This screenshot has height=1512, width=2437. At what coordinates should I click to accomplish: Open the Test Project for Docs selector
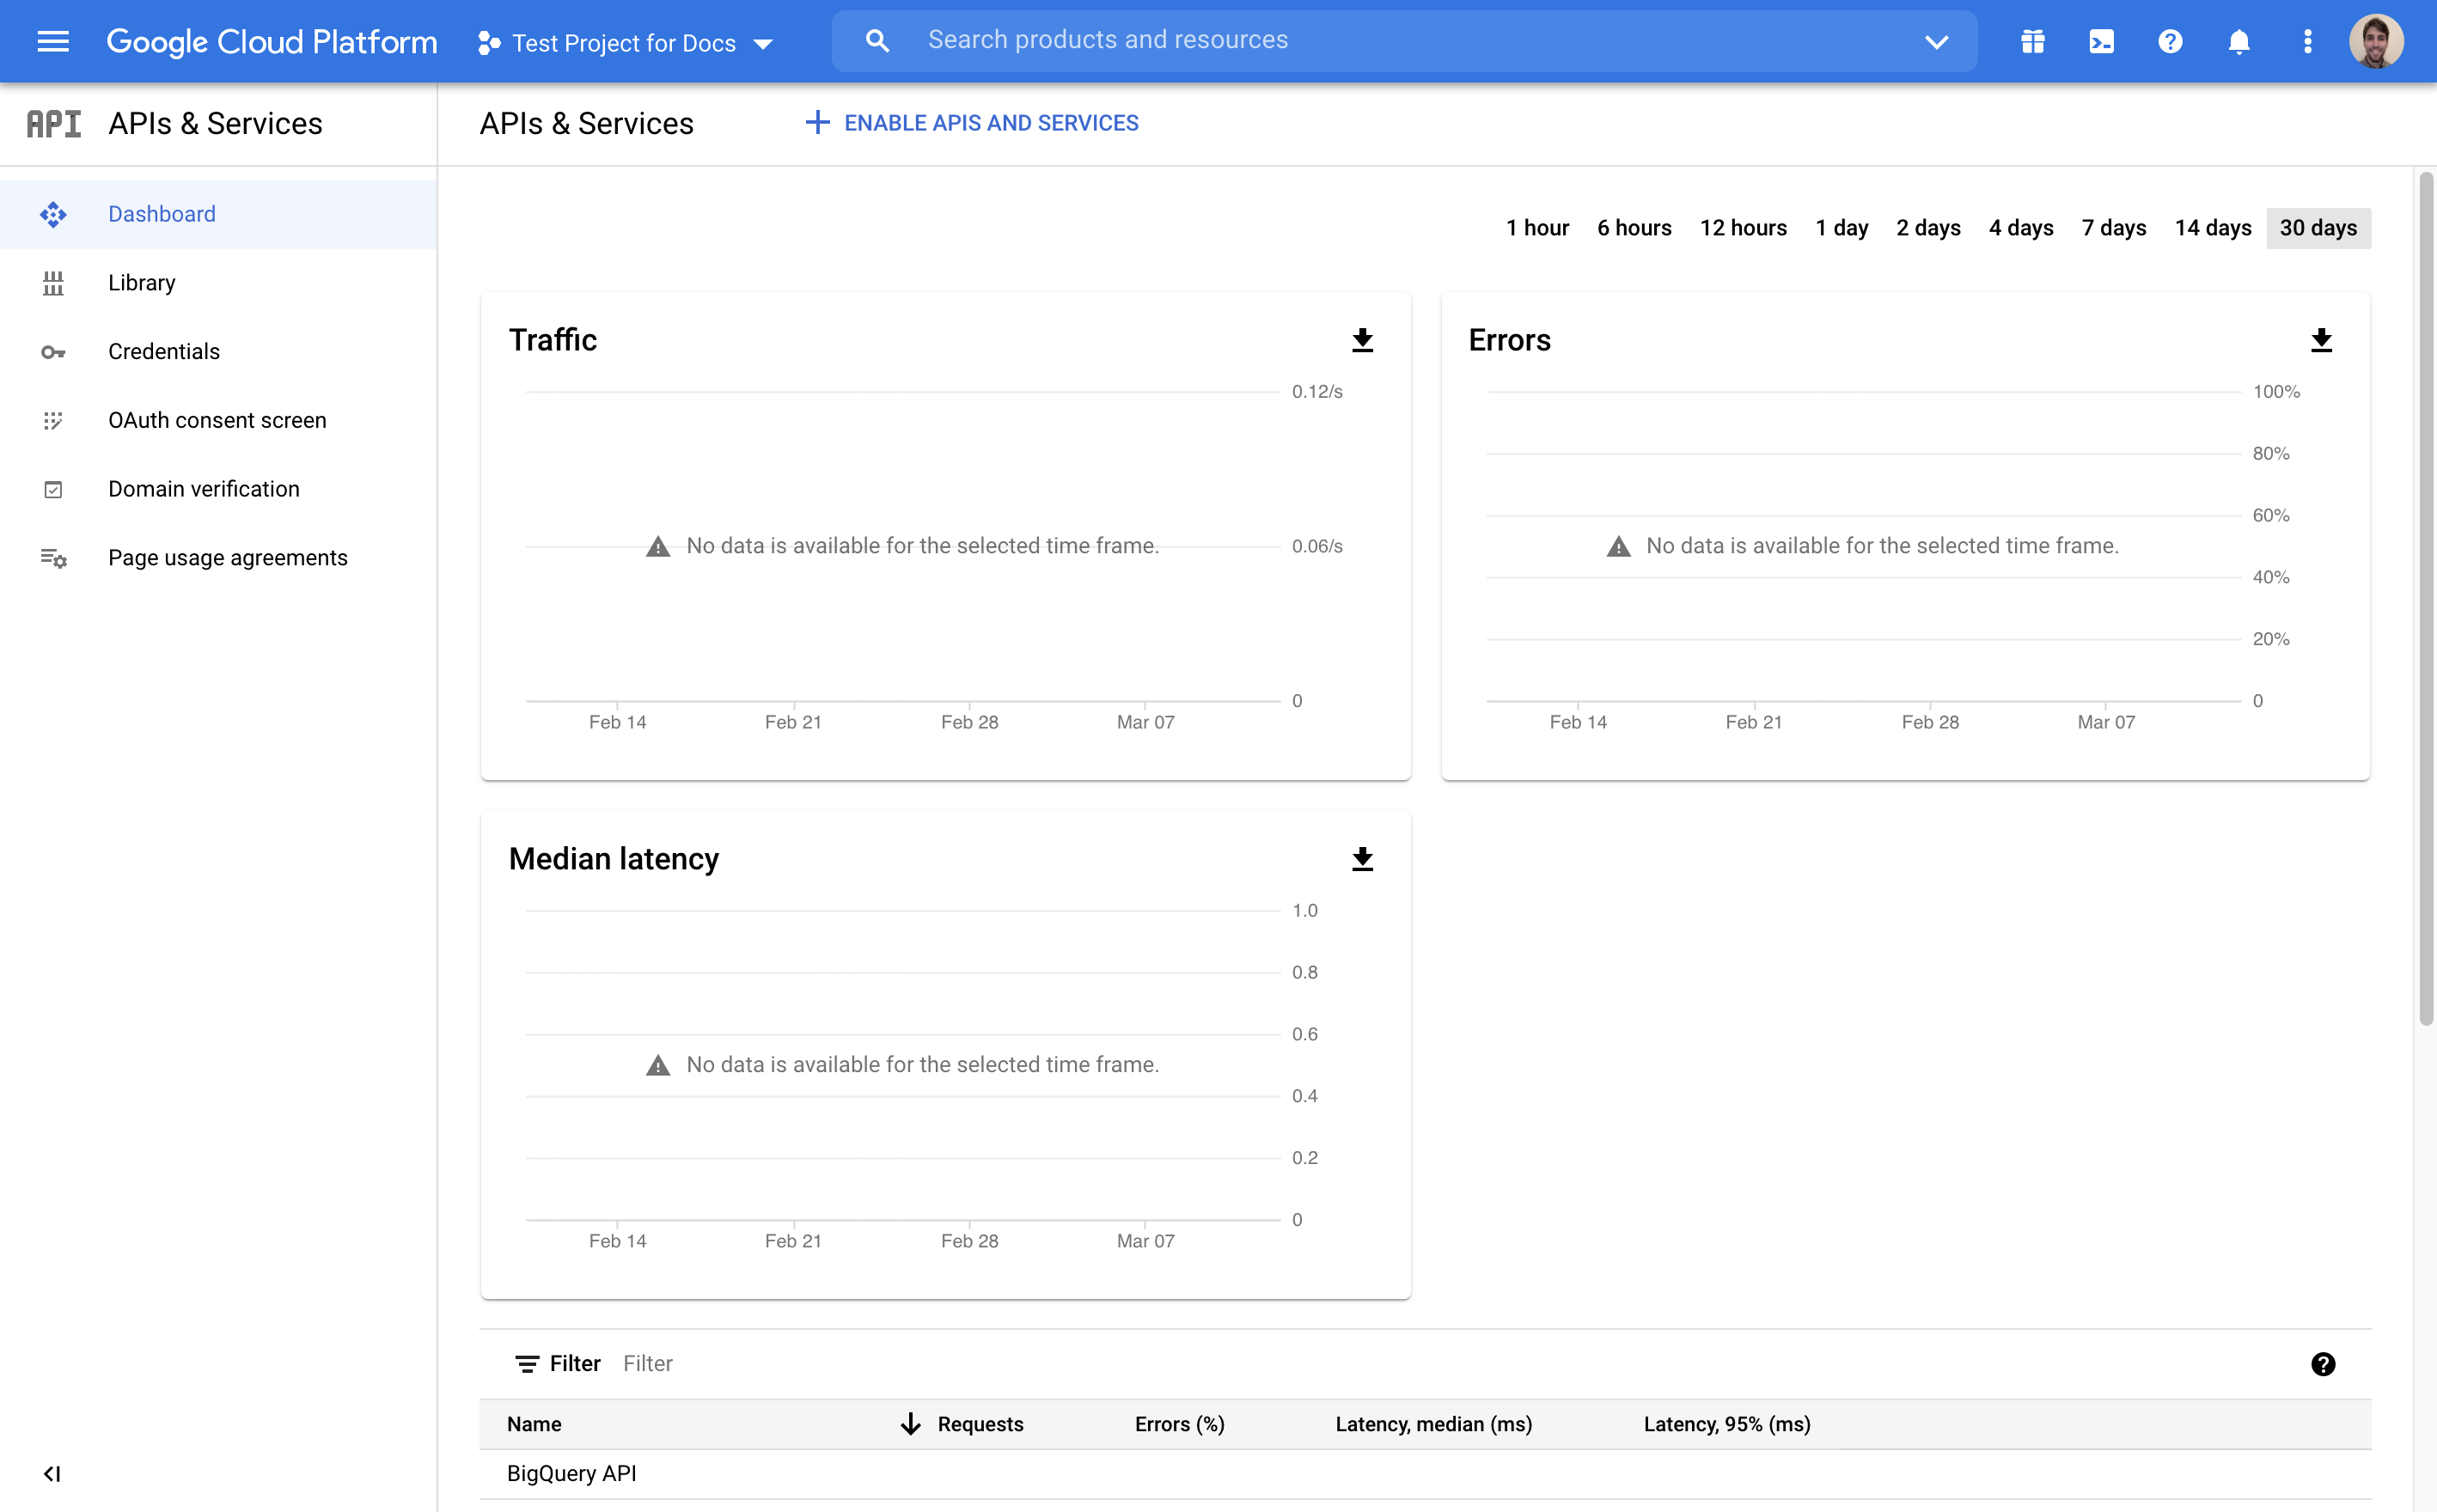pyautogui.click(x=626, y=43)
